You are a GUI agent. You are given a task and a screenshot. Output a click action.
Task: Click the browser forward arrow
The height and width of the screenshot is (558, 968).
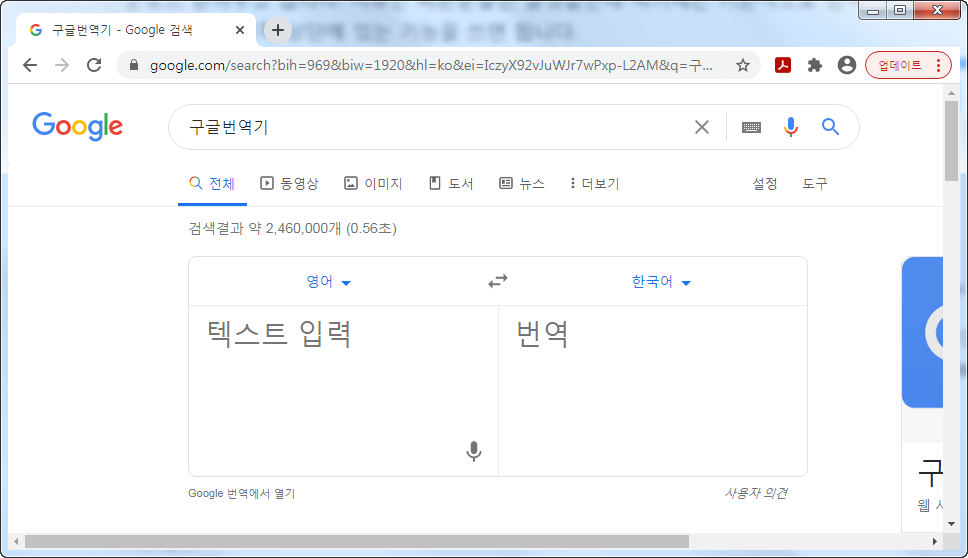(62, 65)
